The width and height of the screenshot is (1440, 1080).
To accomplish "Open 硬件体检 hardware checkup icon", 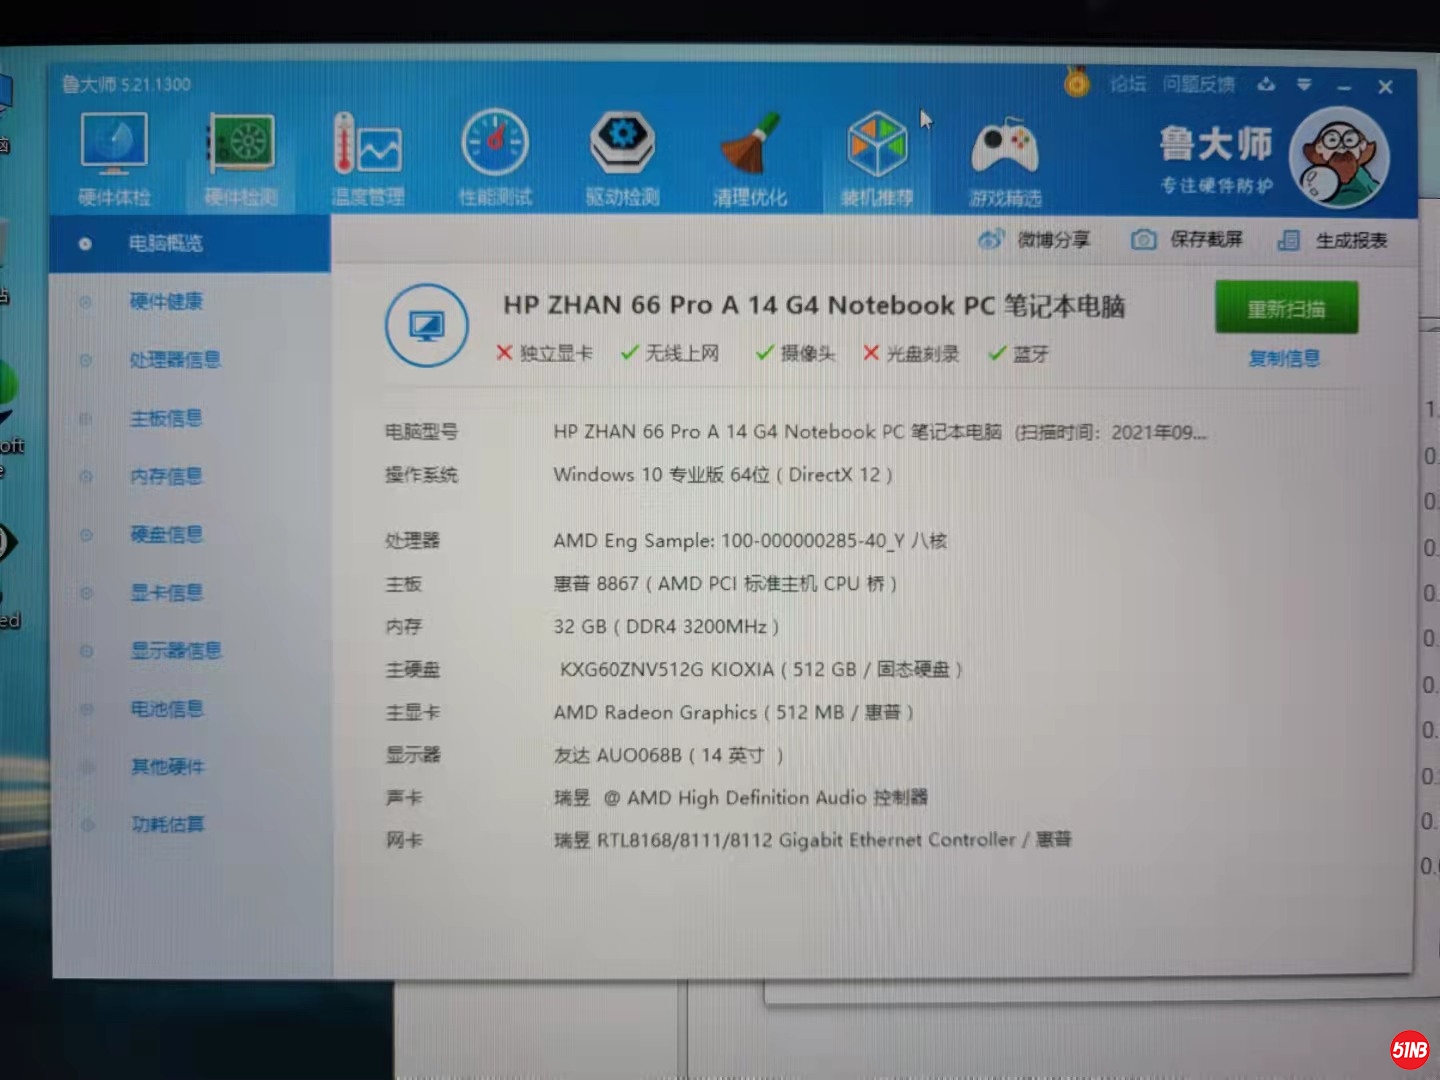I will coord(114,157).
